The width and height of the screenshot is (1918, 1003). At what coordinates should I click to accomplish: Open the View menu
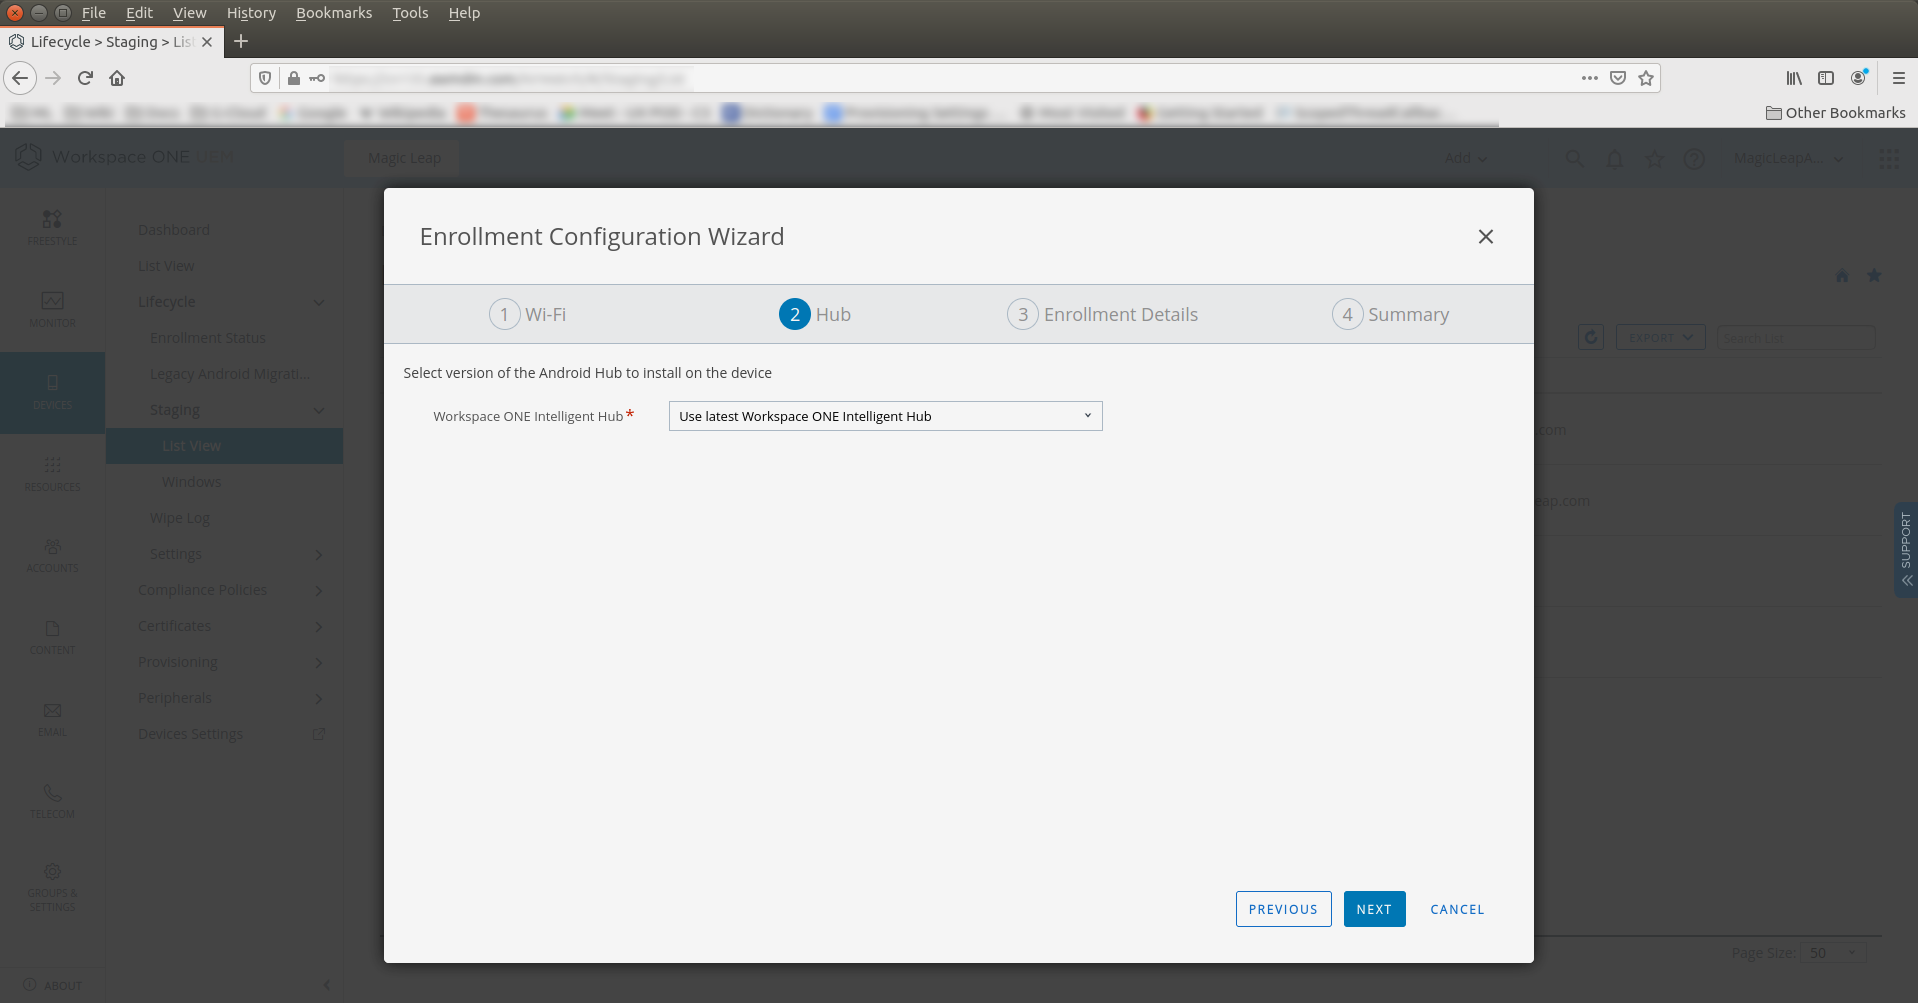(189, 13)
